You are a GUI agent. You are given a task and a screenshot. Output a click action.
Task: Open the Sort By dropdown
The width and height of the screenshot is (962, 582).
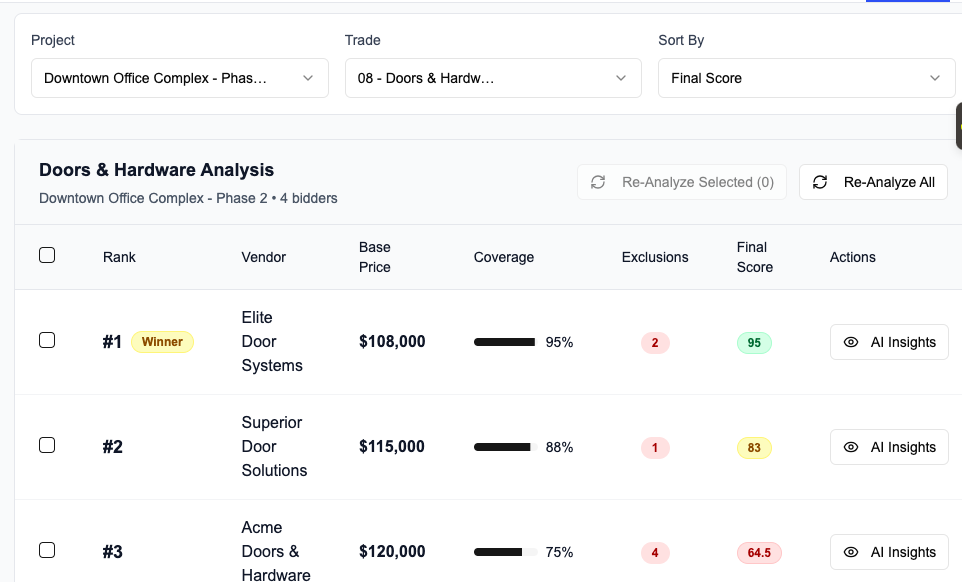pos(806,78)
